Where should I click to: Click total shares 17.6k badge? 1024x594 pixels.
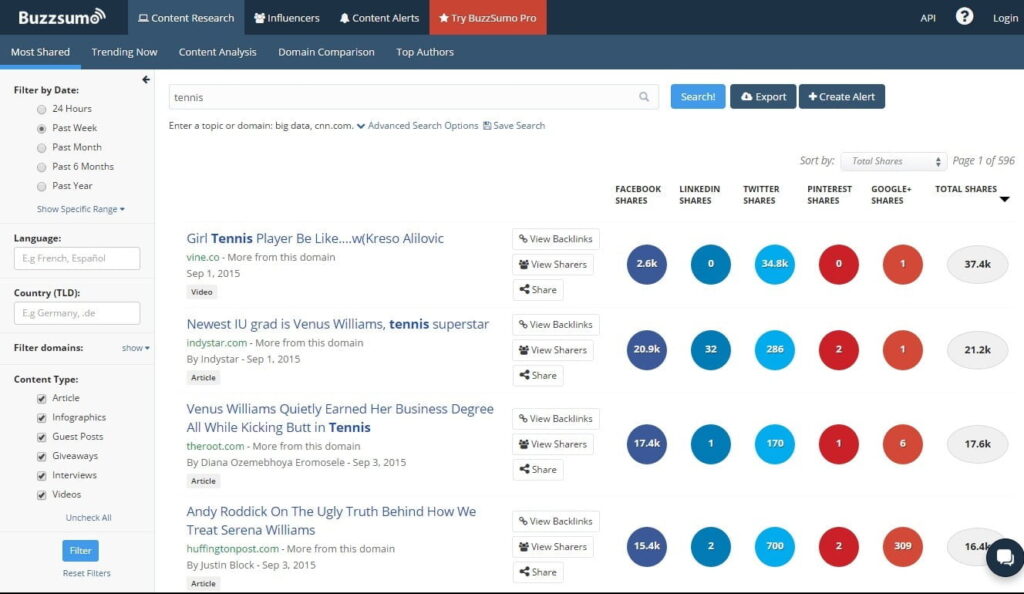[x=977, y=443]
